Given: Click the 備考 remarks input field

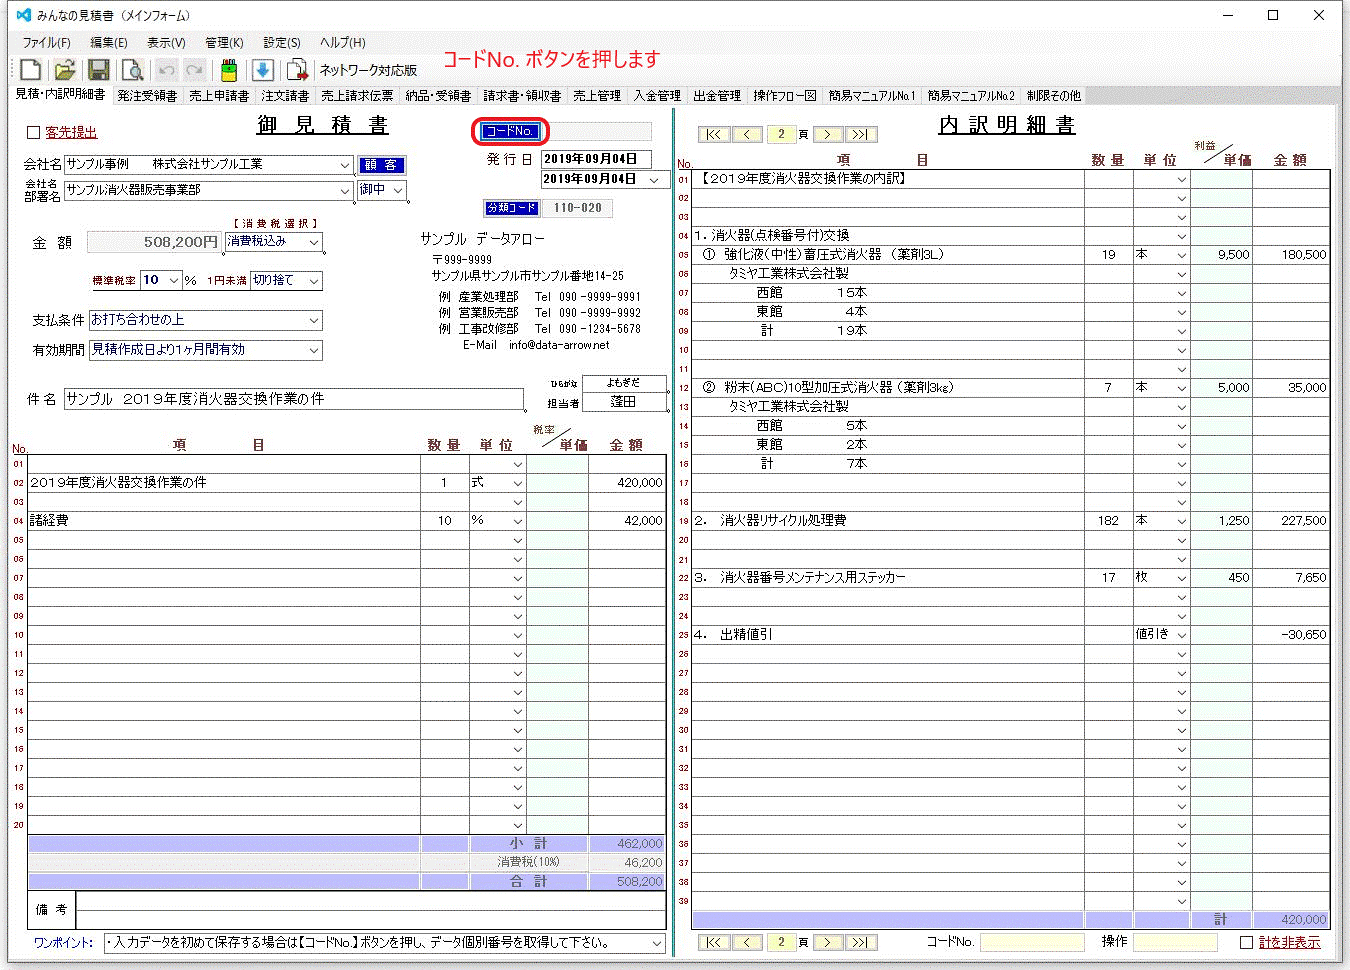Looking at the screenshot, I should pos(371,910).
